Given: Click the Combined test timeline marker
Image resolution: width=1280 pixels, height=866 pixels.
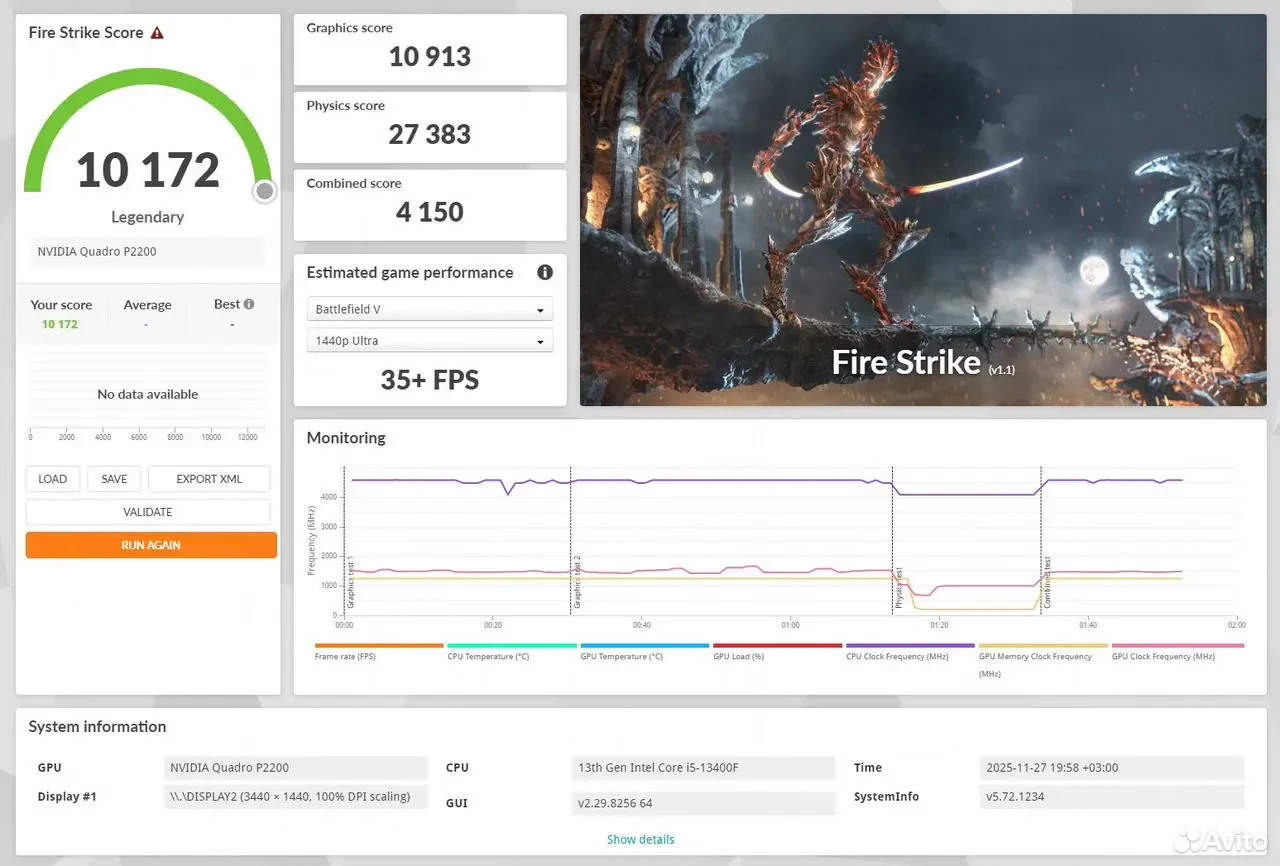Looking at the screenshot, I should click(1047, 583).
